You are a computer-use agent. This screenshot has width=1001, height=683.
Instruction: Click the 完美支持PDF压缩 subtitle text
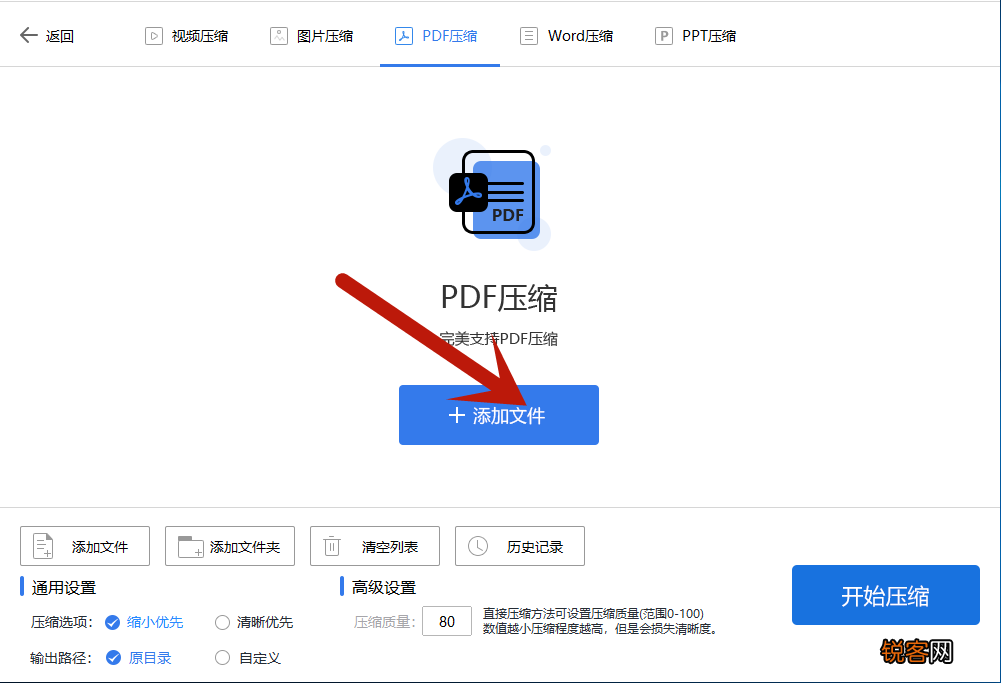[499, 339]
